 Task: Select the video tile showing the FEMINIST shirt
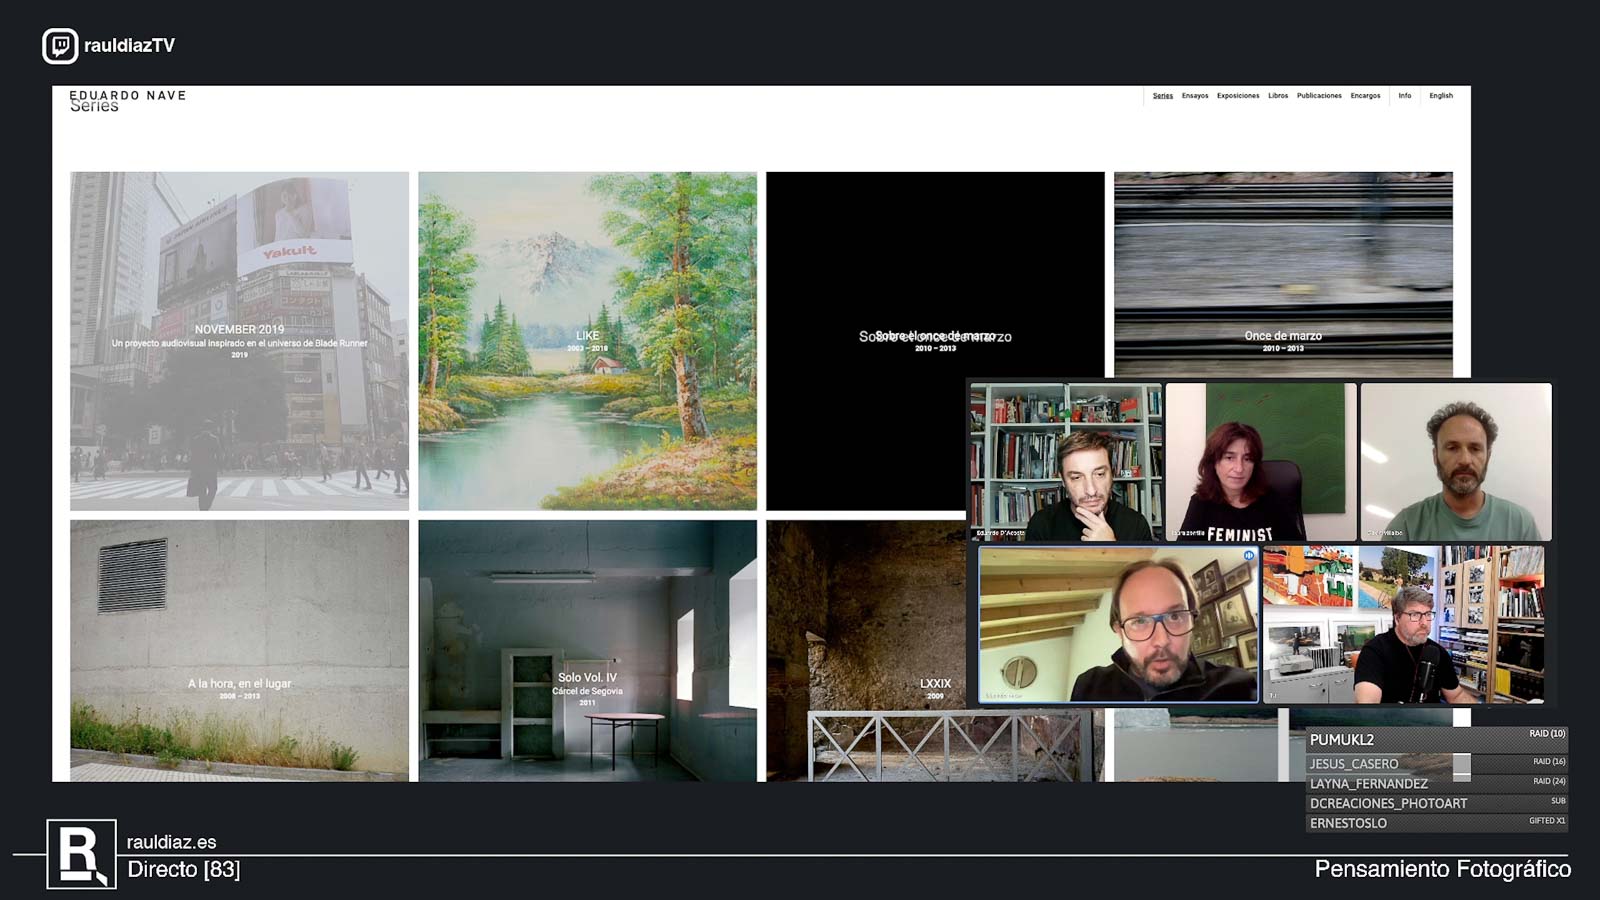1261,462
